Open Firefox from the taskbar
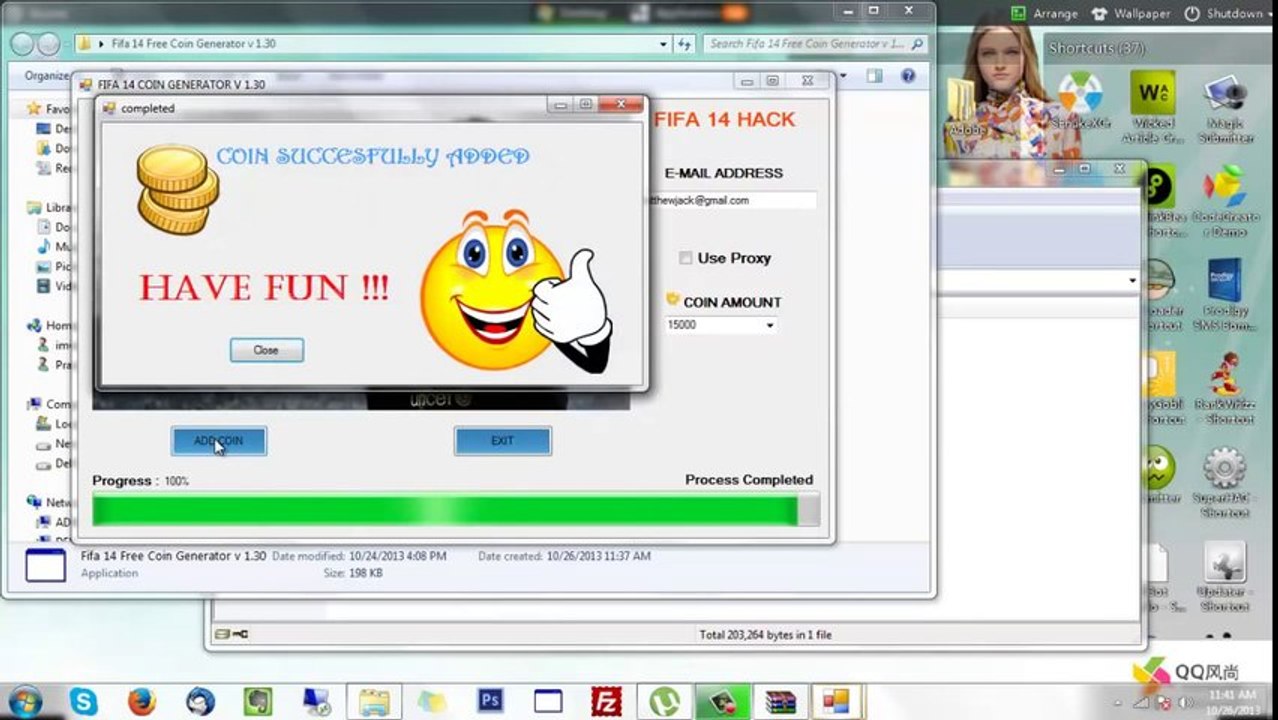1278x720 pixels. click(x=141, y=702)
